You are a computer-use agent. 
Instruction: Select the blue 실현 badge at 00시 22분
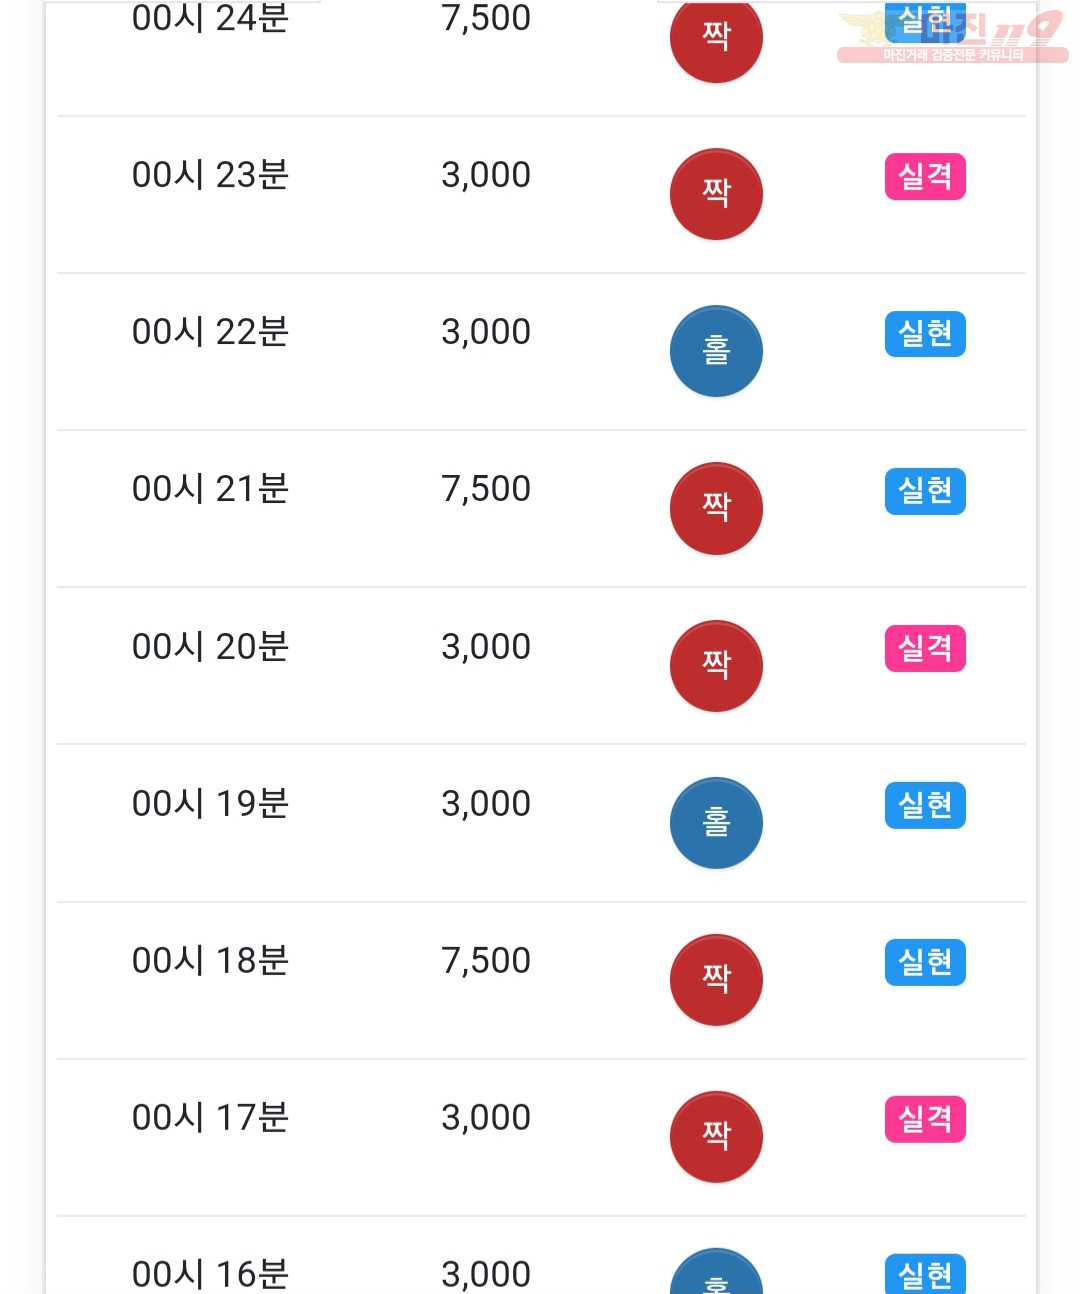[925, 334]
